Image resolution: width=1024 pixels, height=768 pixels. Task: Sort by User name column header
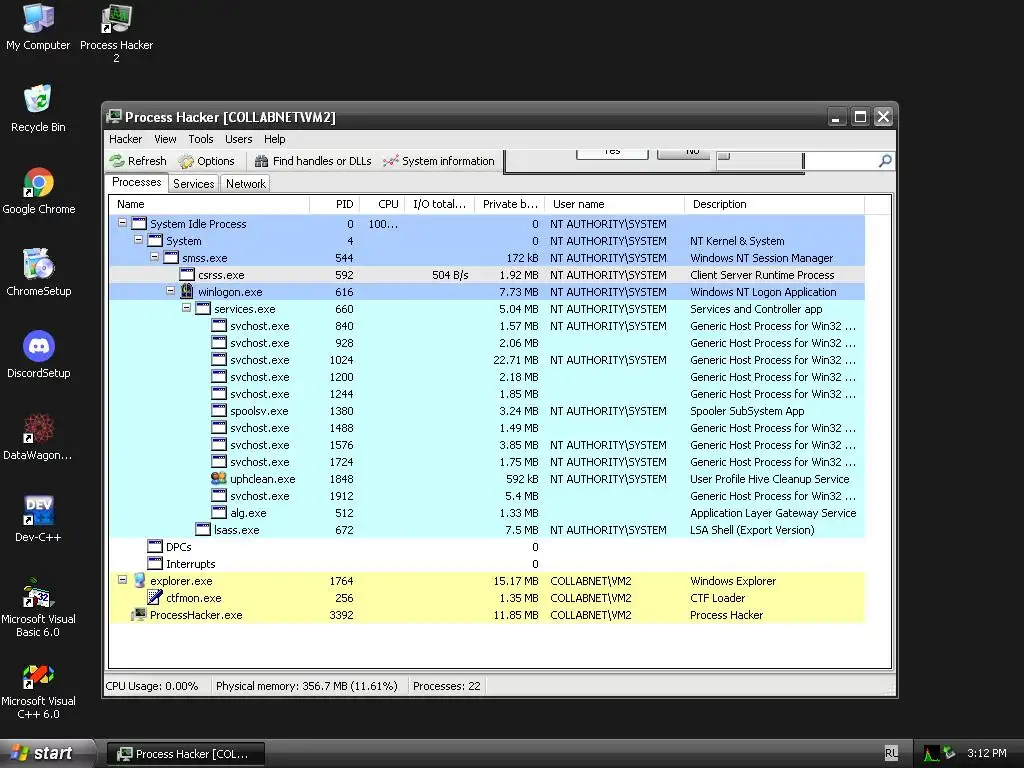click(615, 204)
